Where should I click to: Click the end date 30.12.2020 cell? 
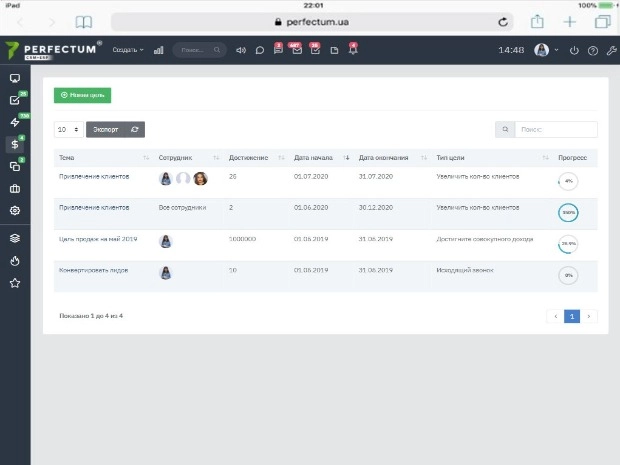376,208
